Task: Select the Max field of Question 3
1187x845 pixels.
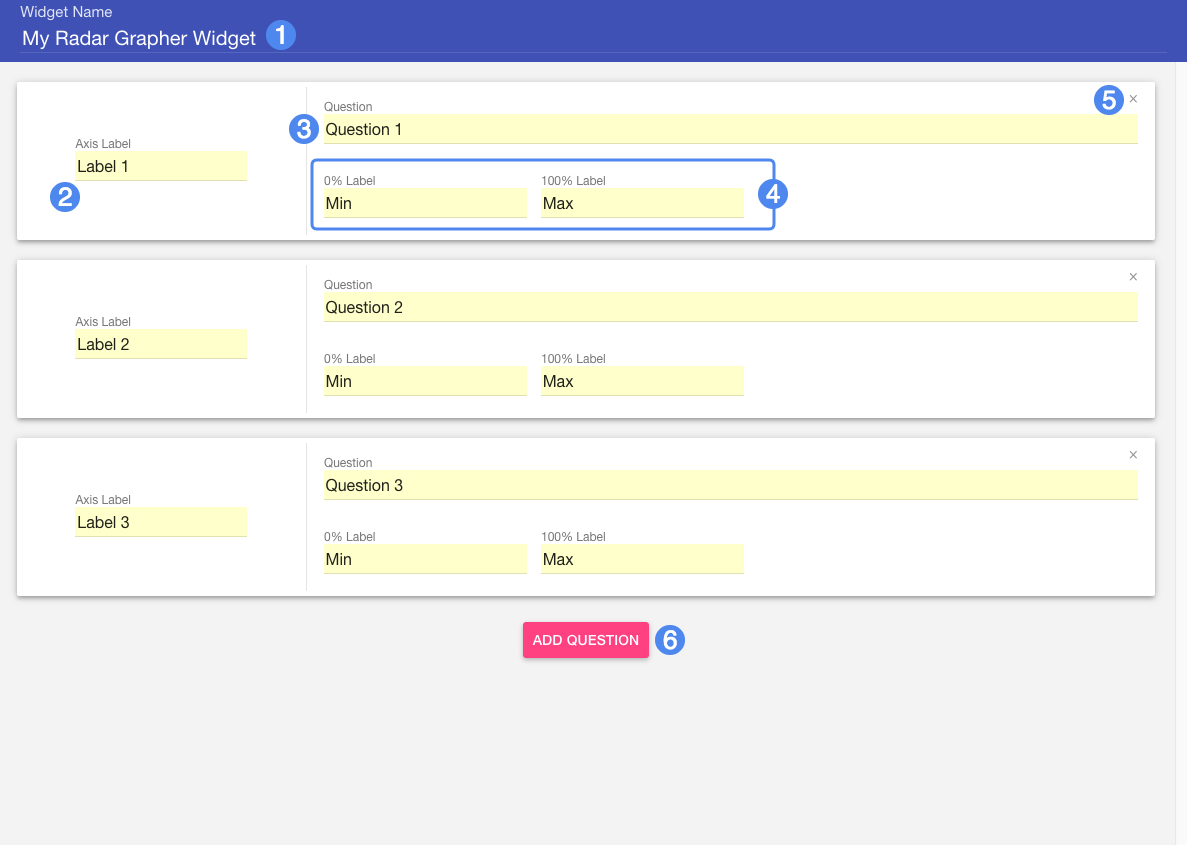Action: [642, 559]
